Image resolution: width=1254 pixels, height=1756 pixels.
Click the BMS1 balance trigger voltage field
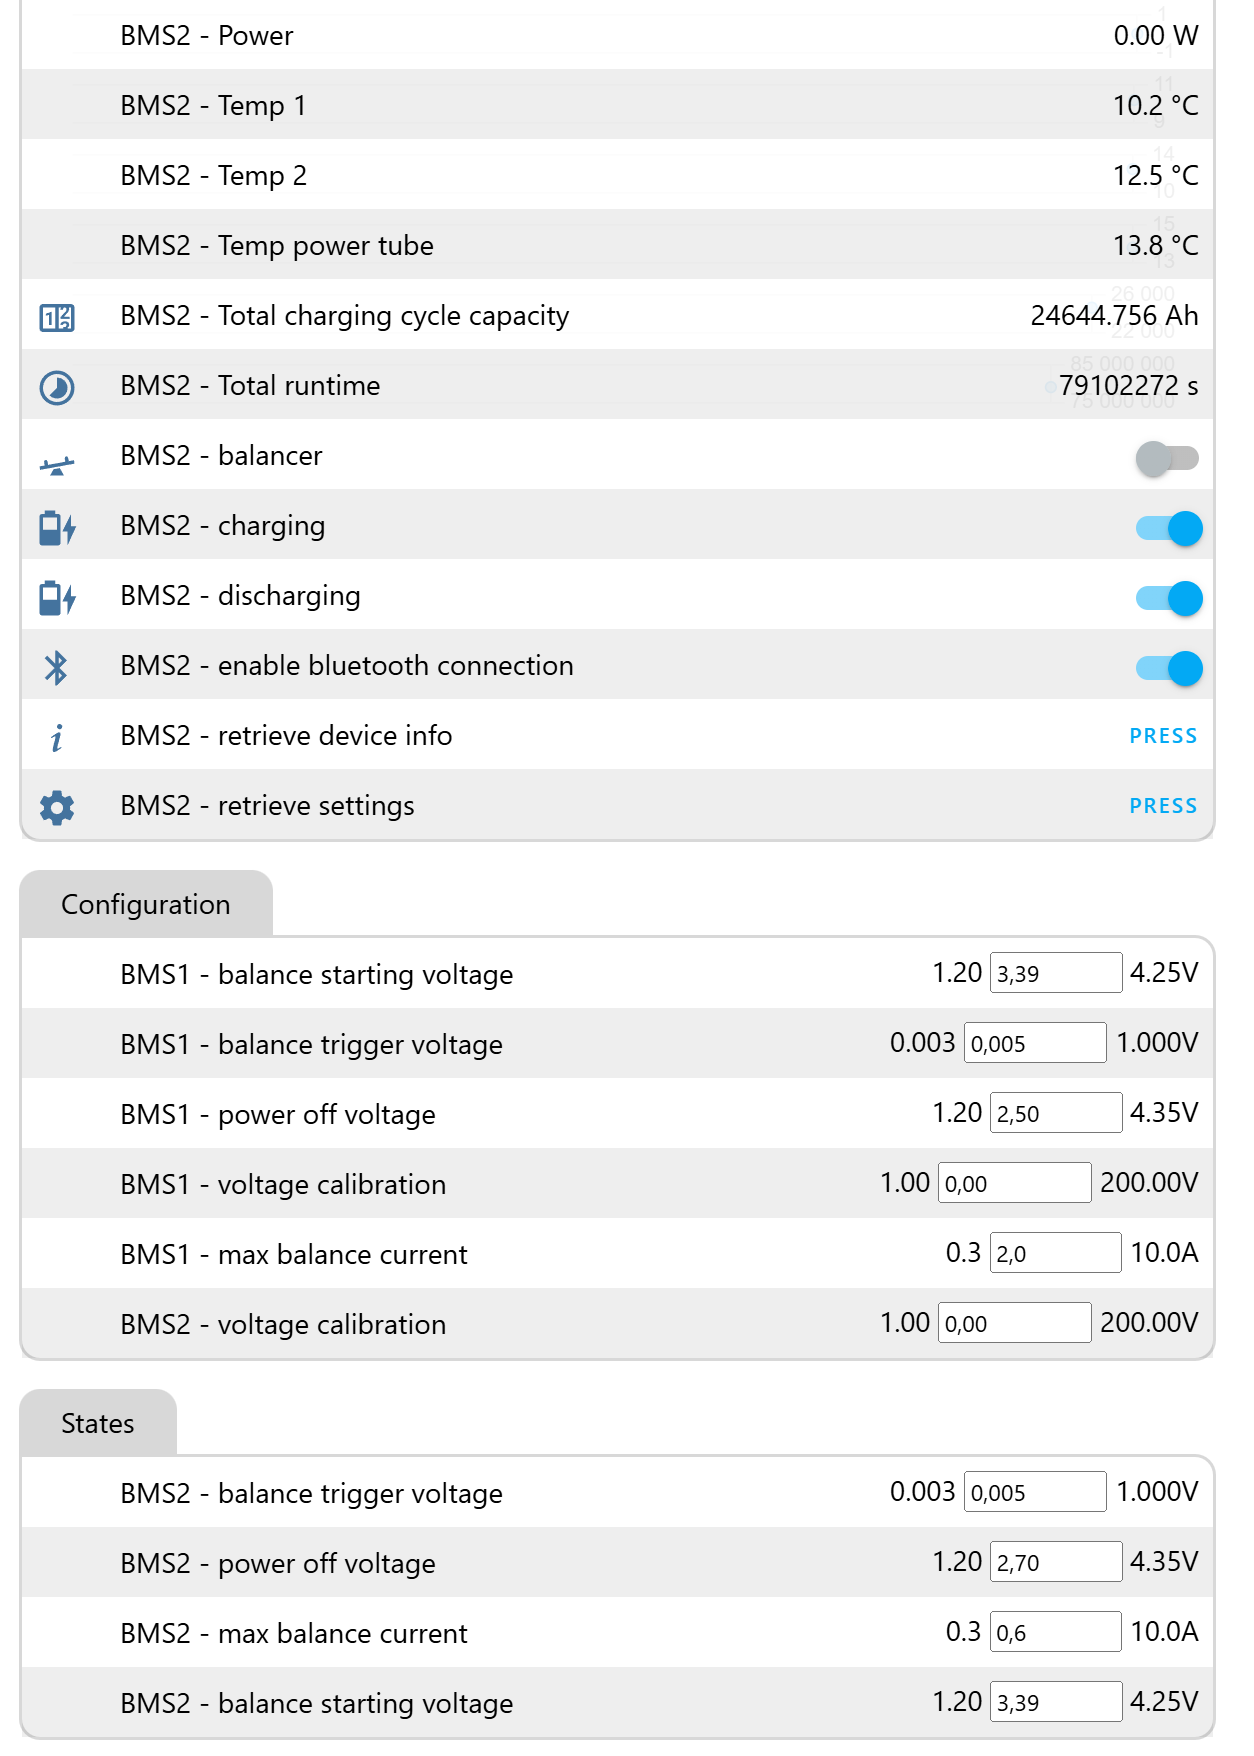click(x=1035, y=1043)
